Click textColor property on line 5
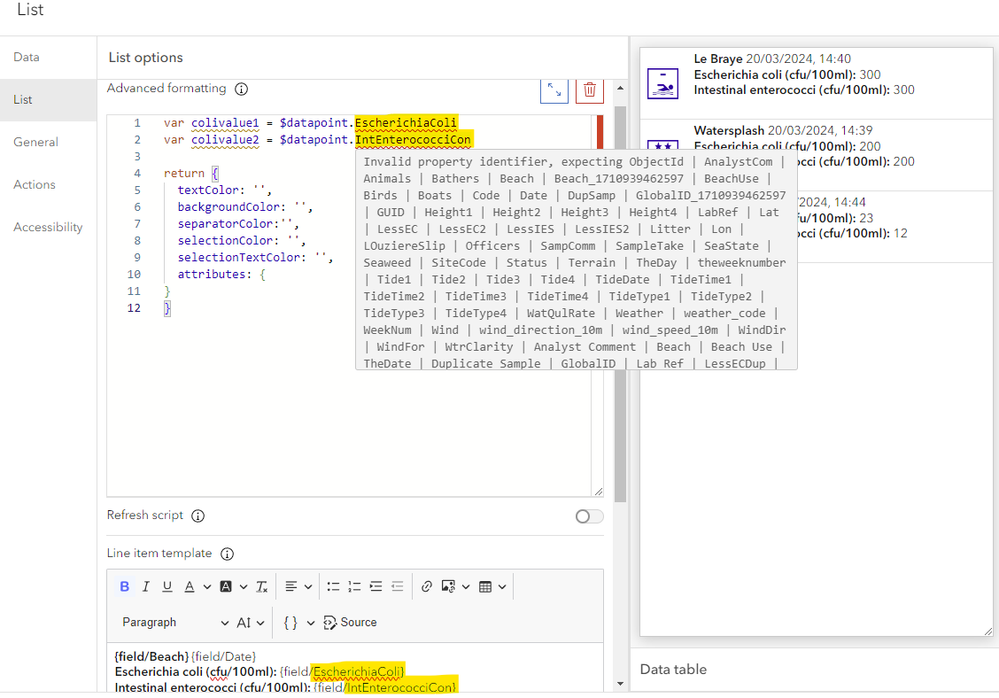This screenshot has height=698, width=999. [x=208, y=190]
